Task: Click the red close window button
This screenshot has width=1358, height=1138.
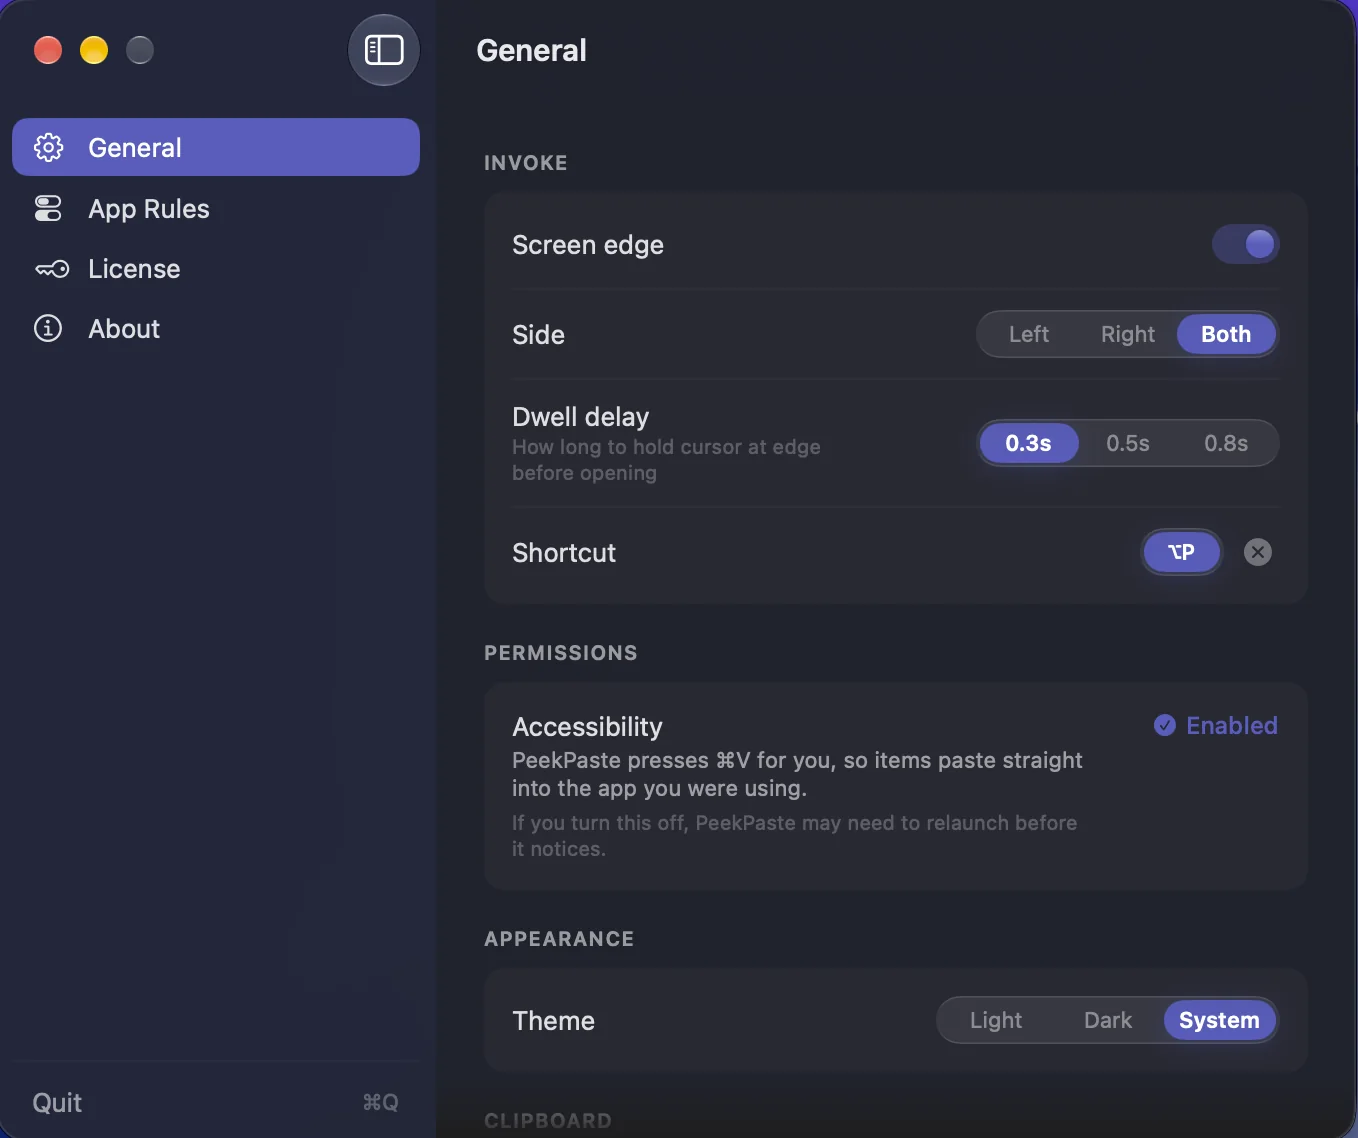Action: pos(48,50)
